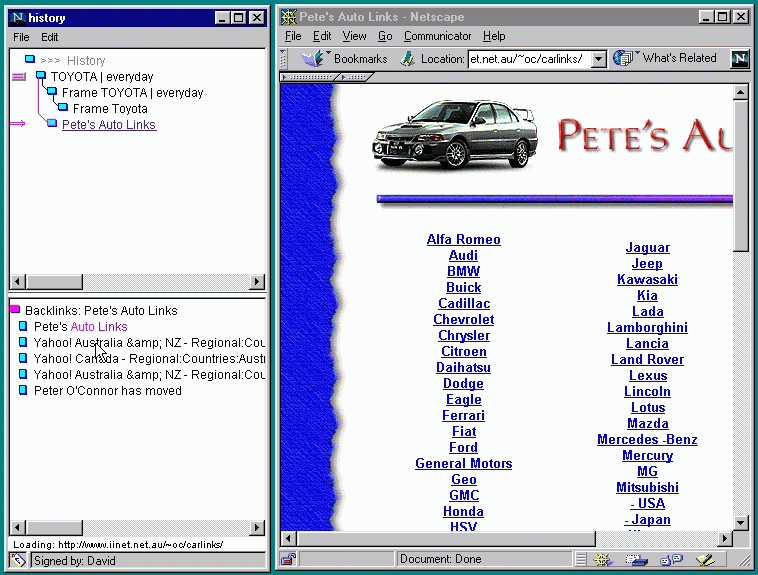
Task: Click the component bar grip handle
Action: pyautogui.click(x=581, y=560)
